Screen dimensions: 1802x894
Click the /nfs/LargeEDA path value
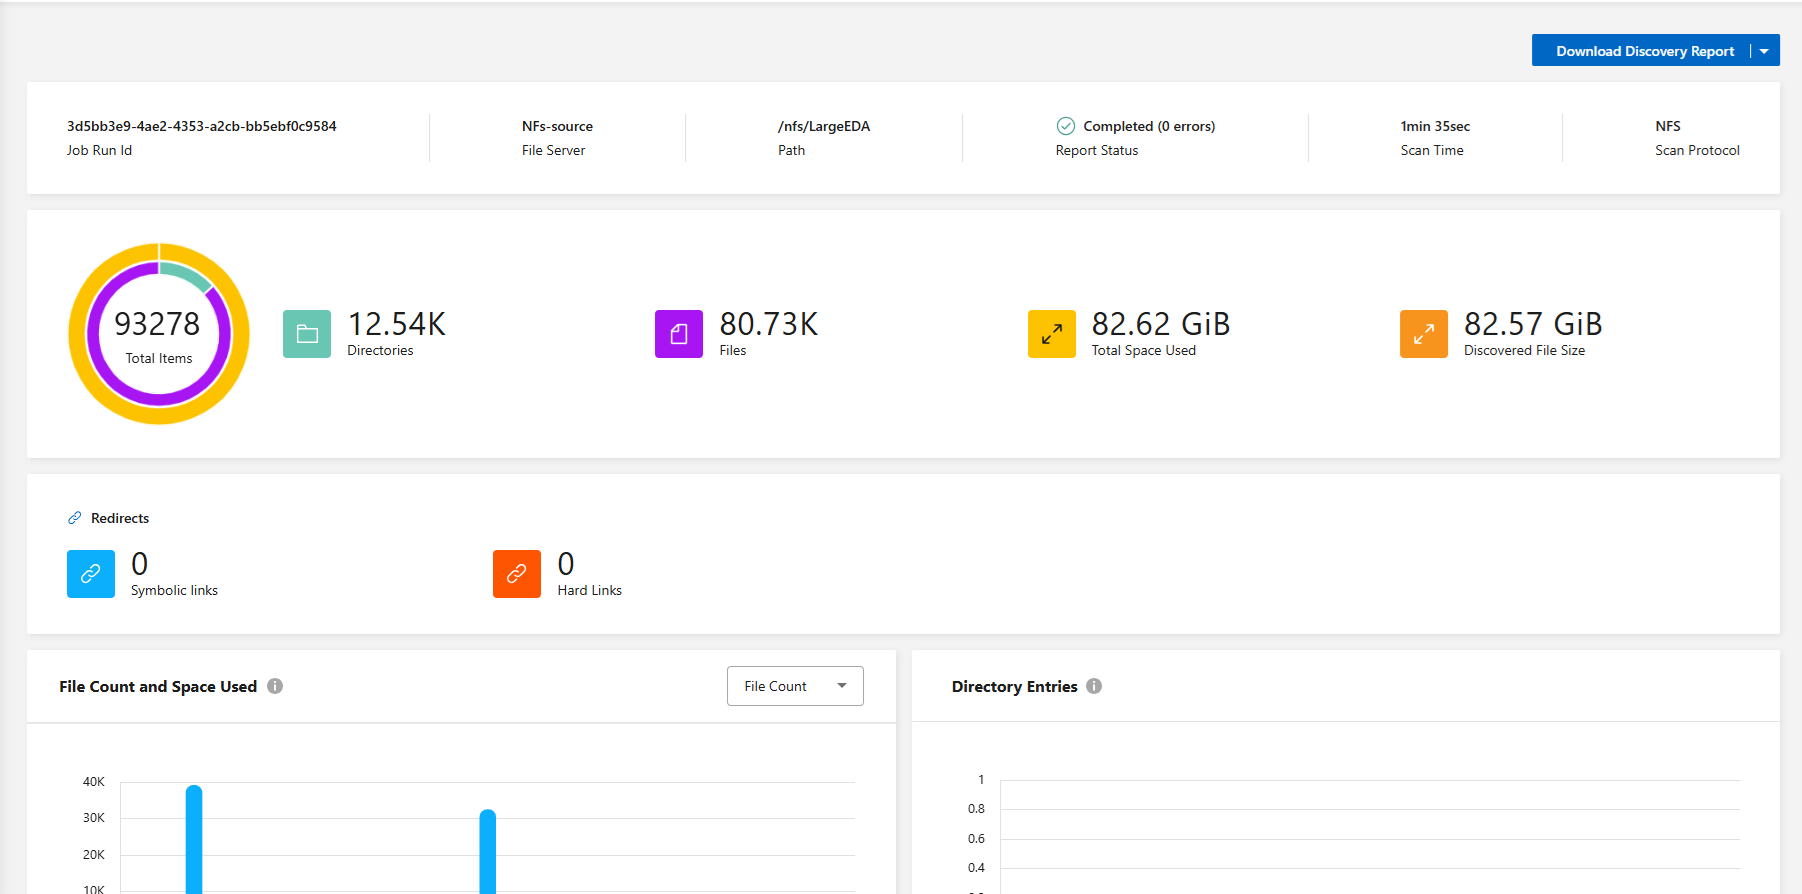point(824,126)
